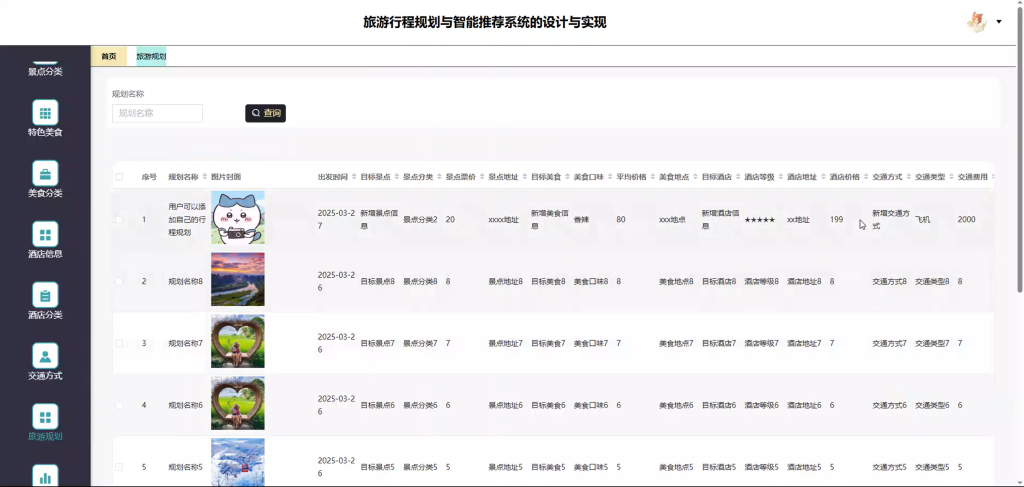Sort by 酒店等级 column arrows
The image size is (1024, 487).
coord(781,177)
